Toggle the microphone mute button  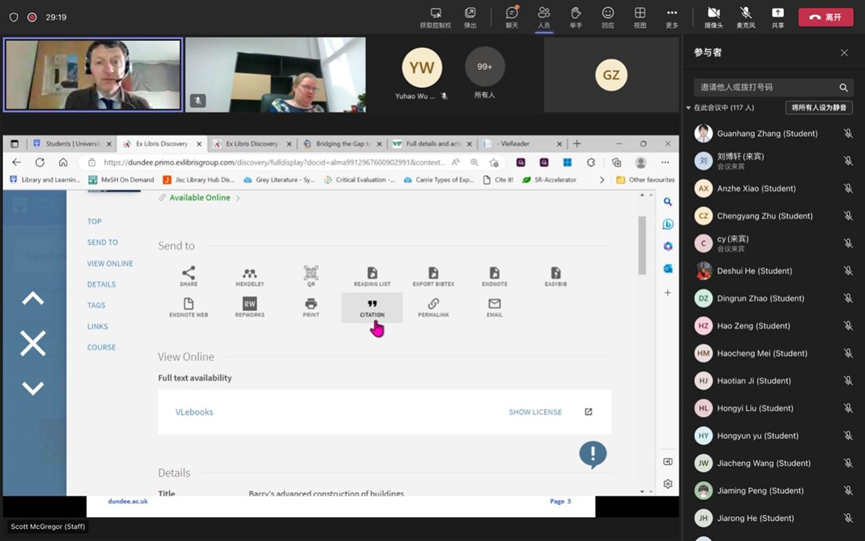click(745, 14)
